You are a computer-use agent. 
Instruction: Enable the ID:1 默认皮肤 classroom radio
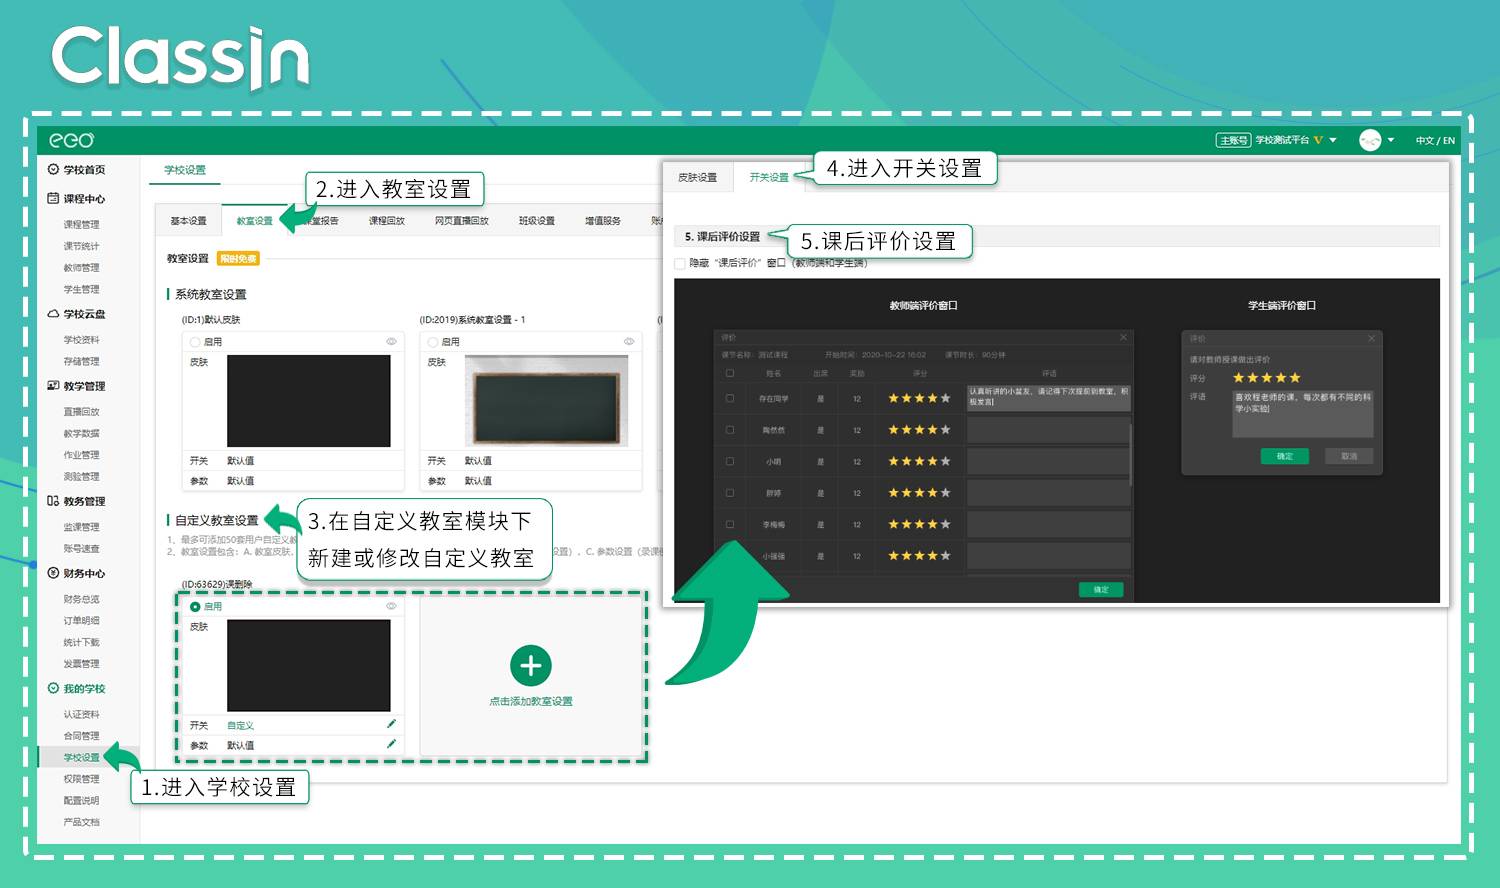[x=195, y=342]
